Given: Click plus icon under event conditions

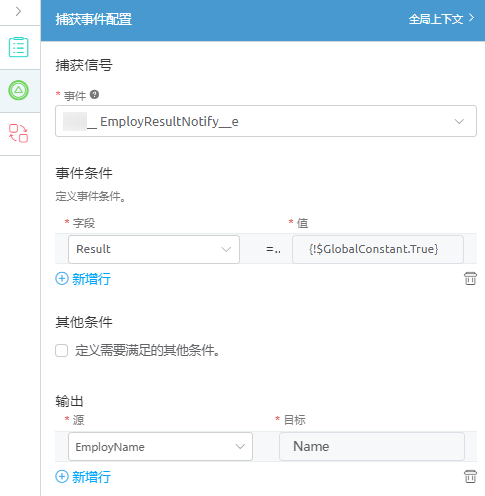Looking at the screenshot, I should coord(62,279).
